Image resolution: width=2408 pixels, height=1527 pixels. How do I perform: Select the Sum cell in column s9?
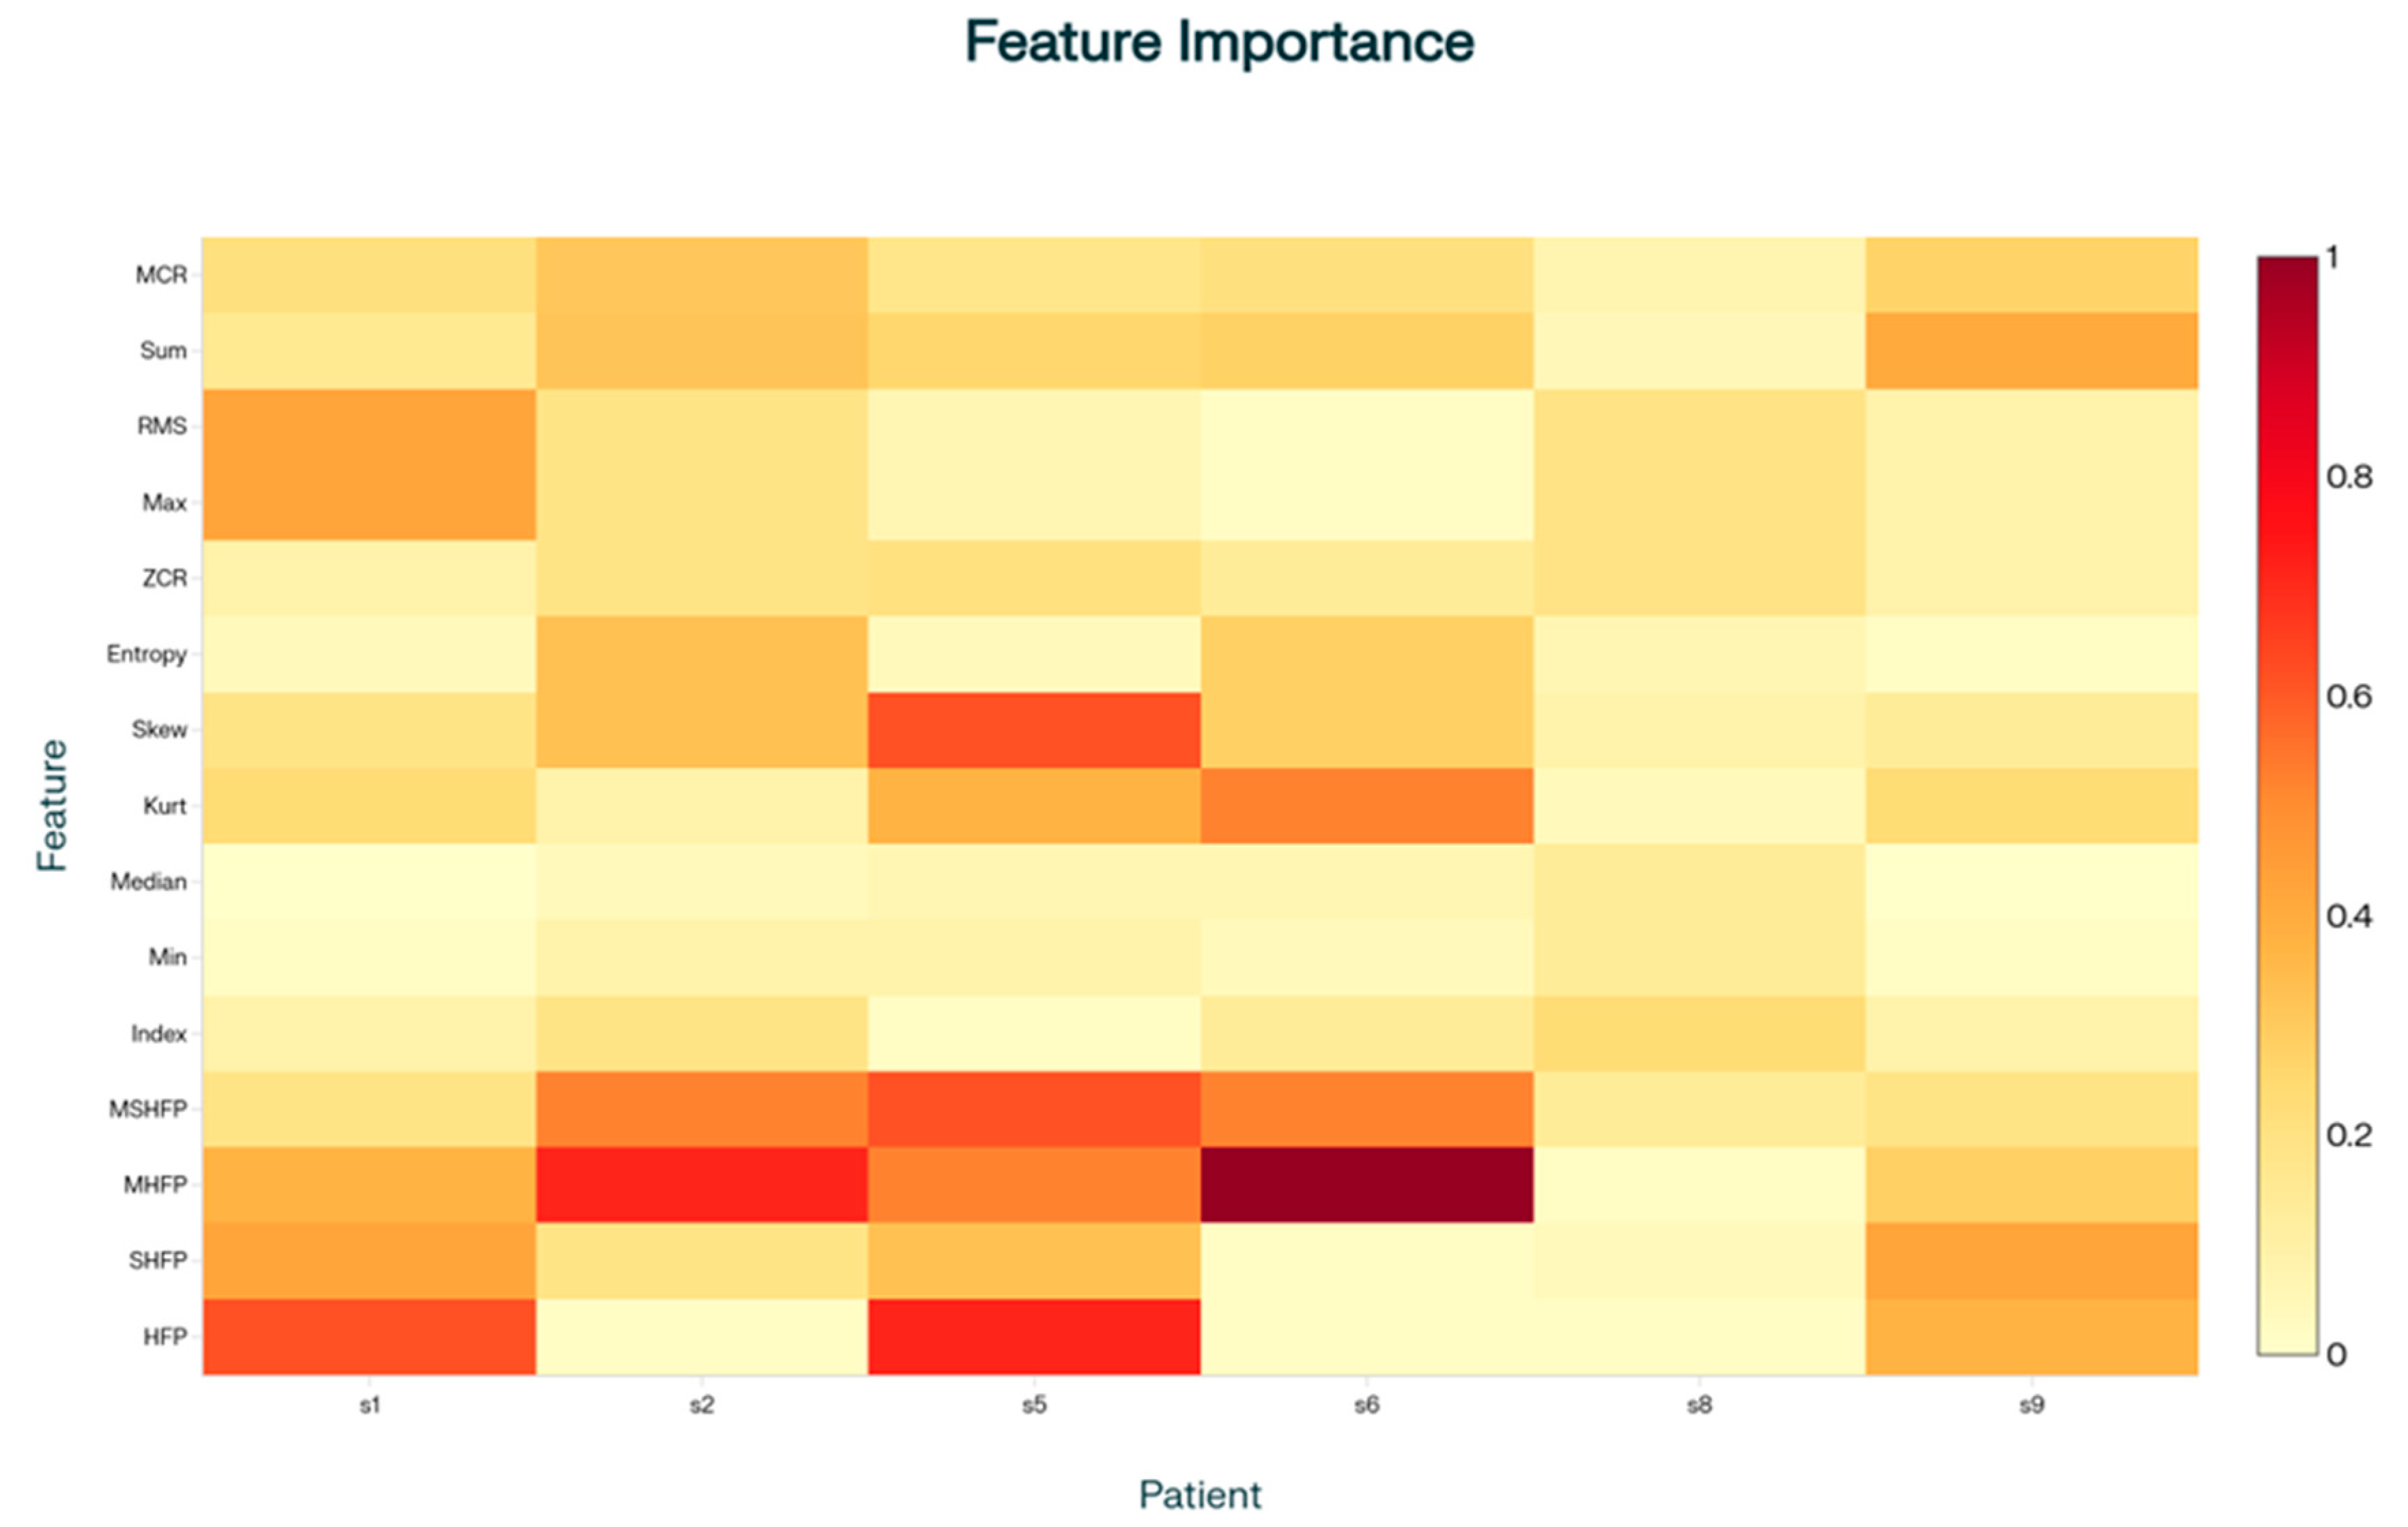point(2031,350)
